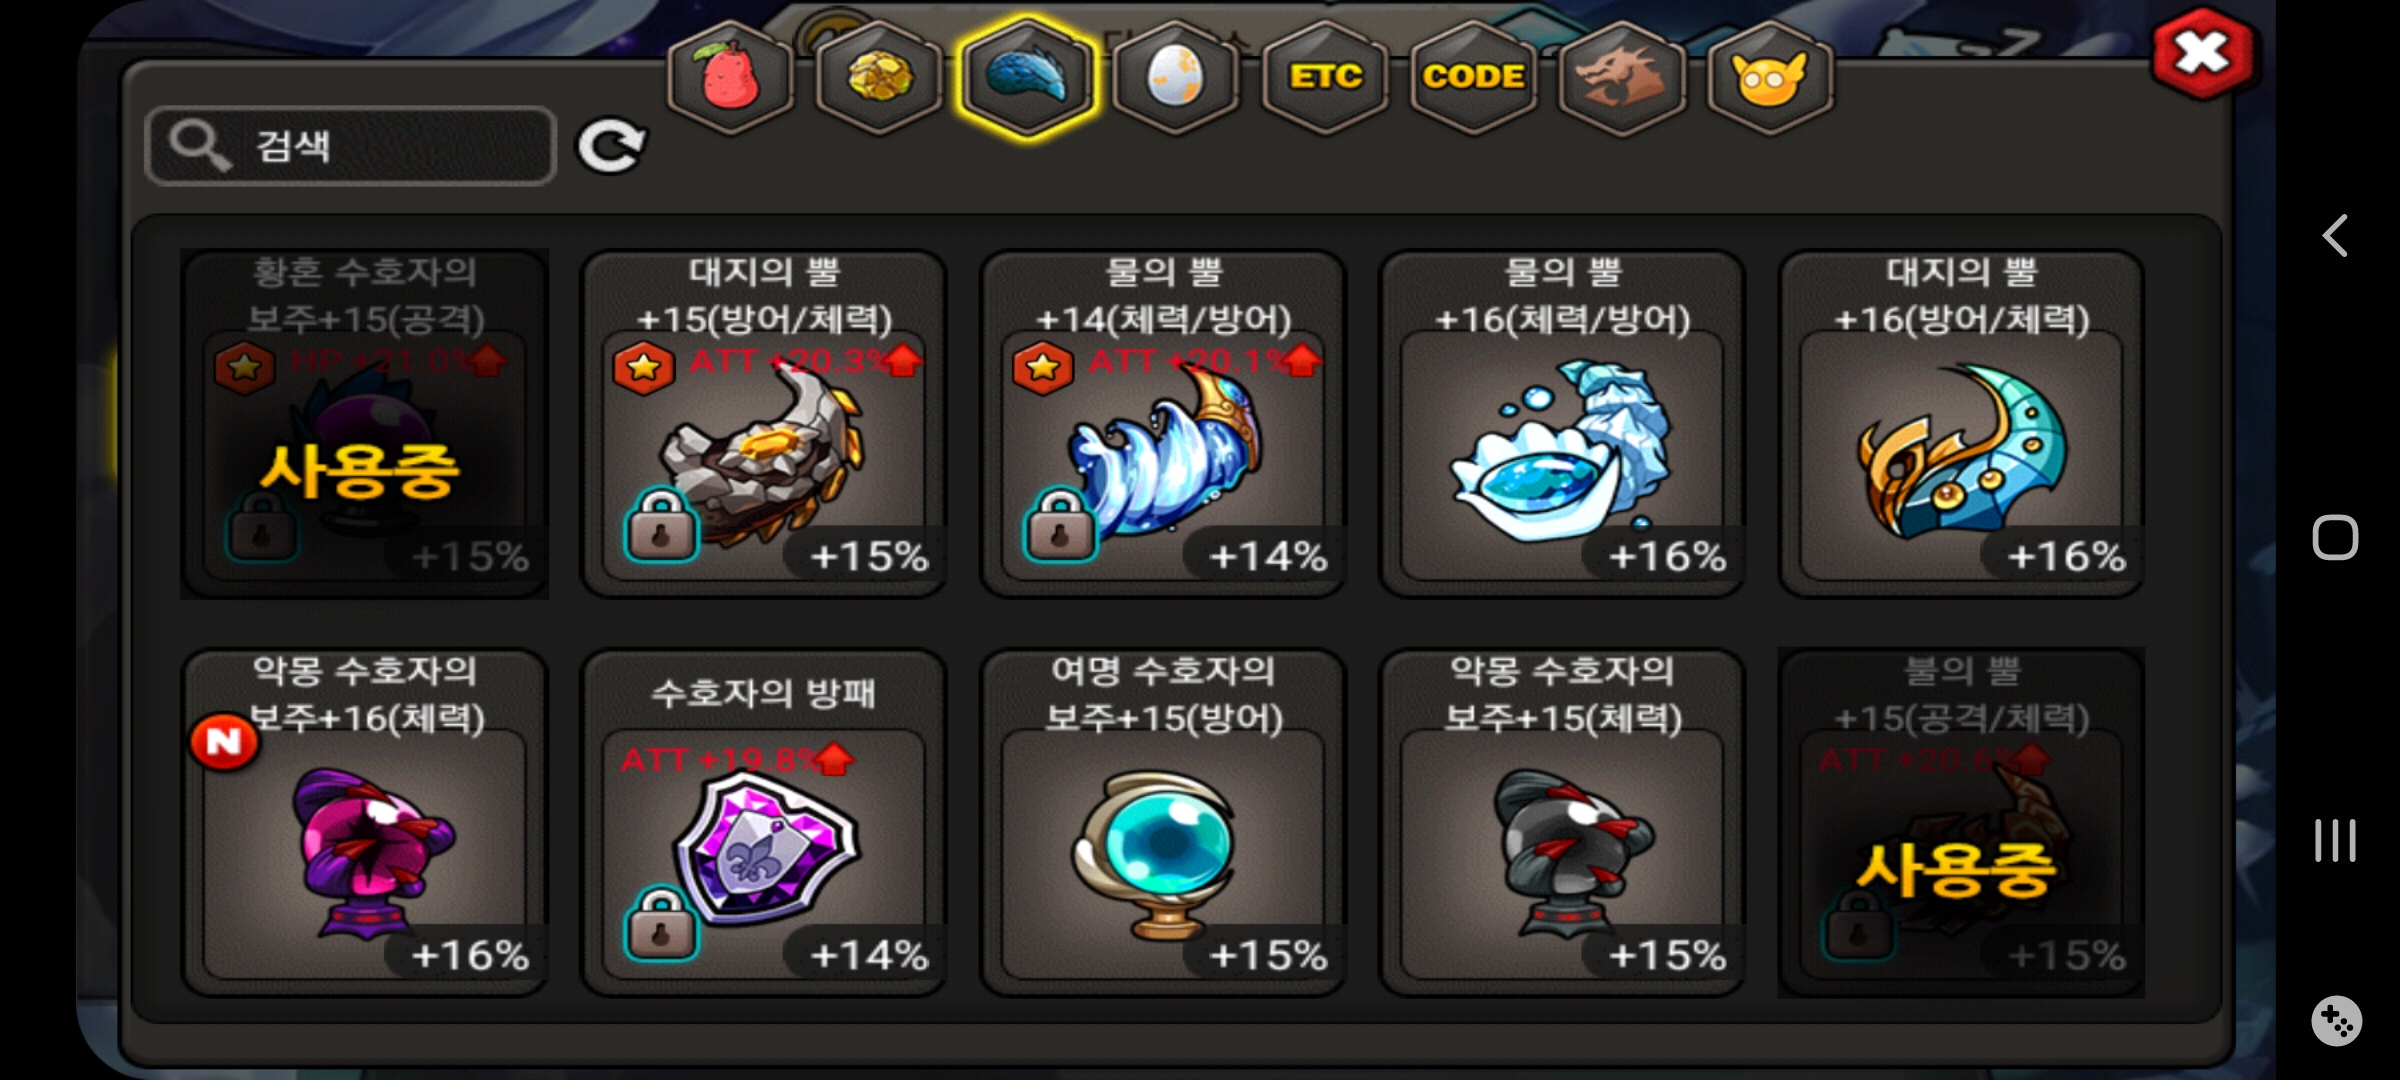Open the egg inventory tab

[x=1175, y=77]
